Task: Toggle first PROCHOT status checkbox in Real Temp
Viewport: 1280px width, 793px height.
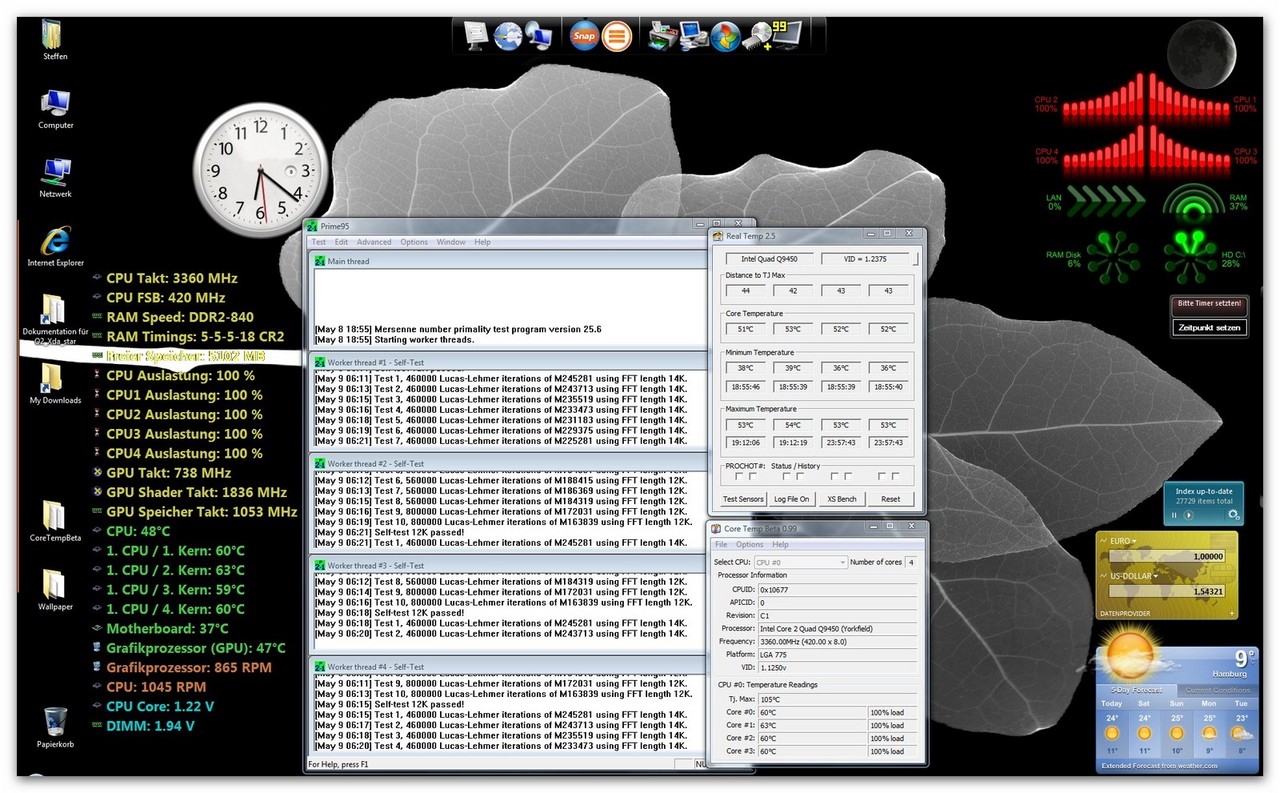Action: 739,476
